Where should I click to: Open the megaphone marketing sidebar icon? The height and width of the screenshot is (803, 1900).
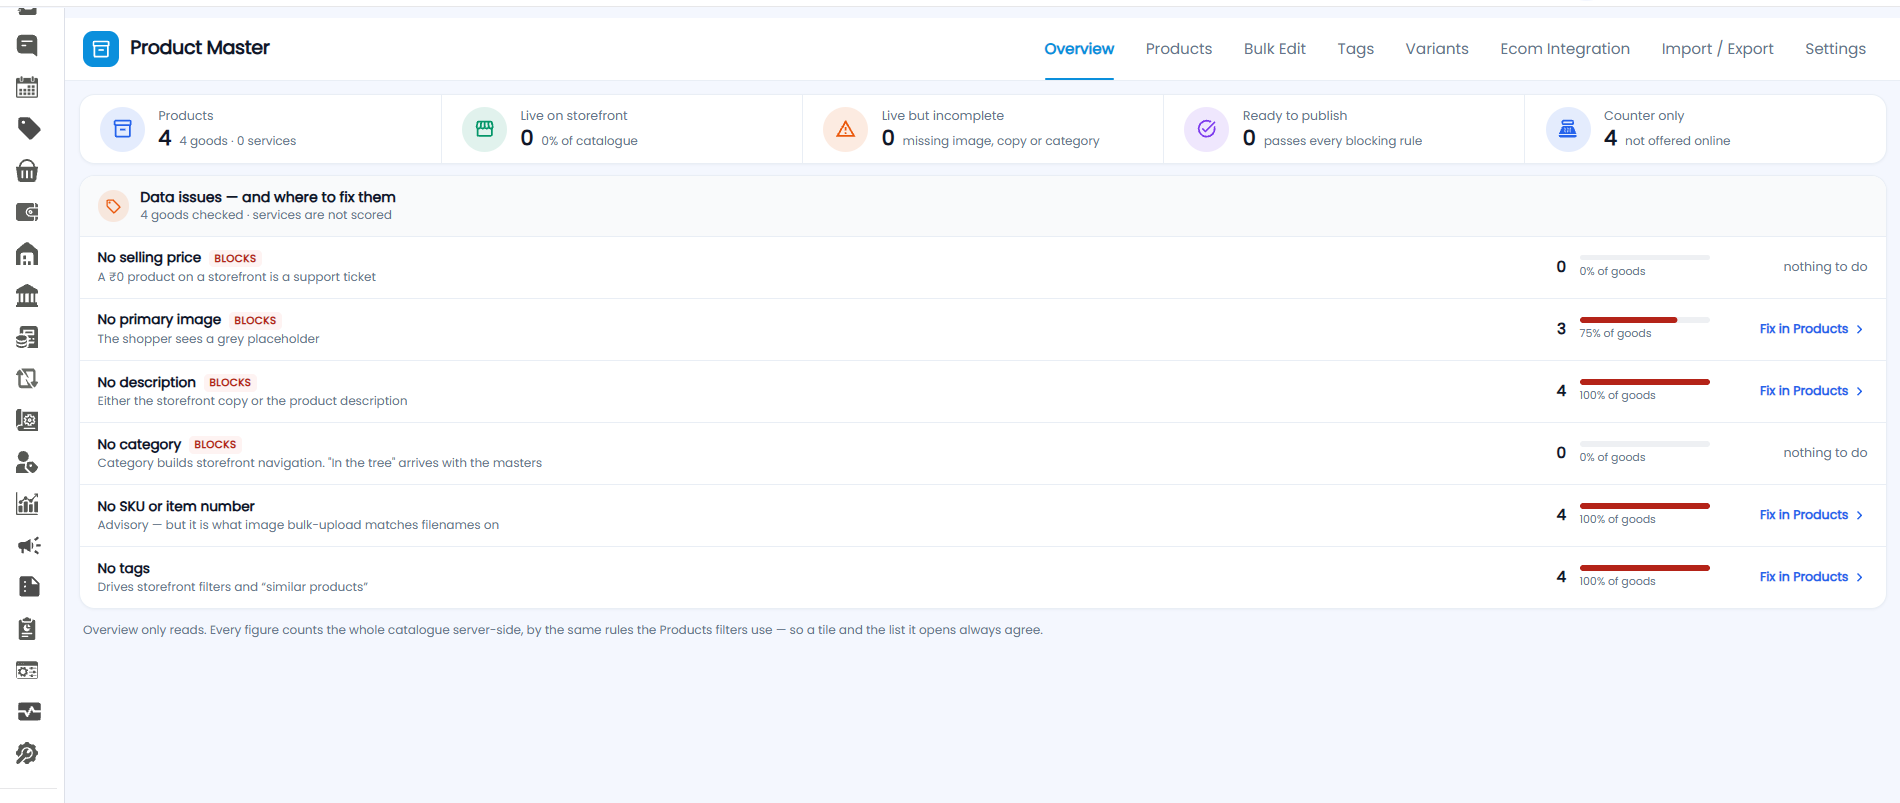[28, 545]
